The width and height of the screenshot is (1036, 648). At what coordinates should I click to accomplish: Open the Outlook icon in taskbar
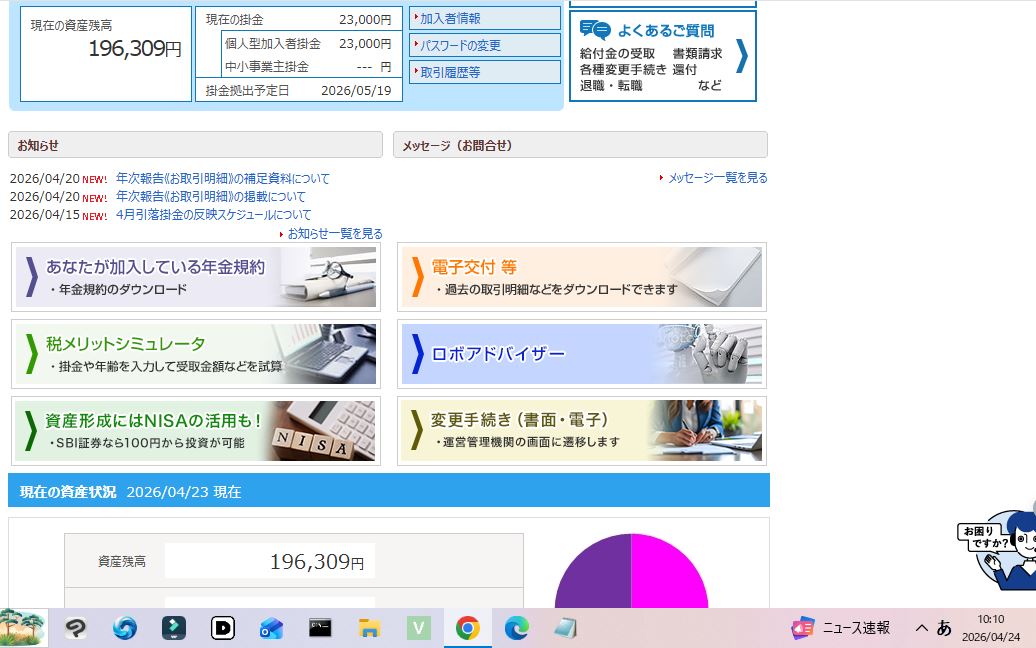[x=271, y=628]
